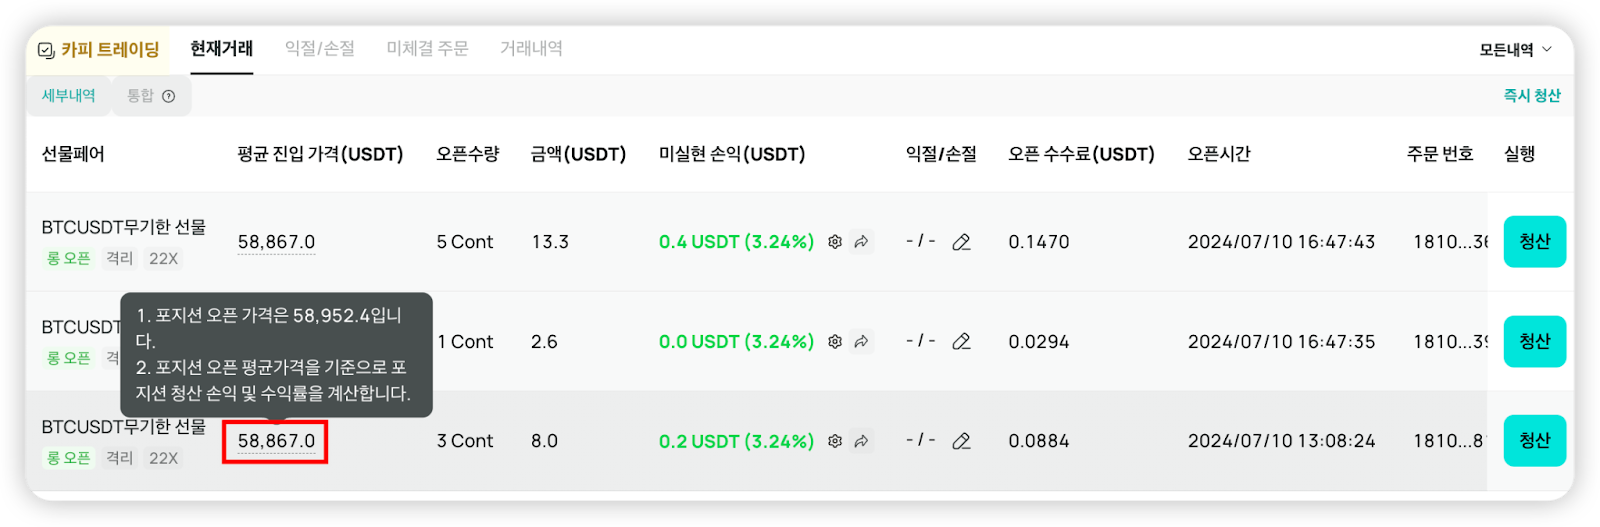Expand the 모든내역 dropdown
The image size is (1600, 527).
coord(1515,49)
